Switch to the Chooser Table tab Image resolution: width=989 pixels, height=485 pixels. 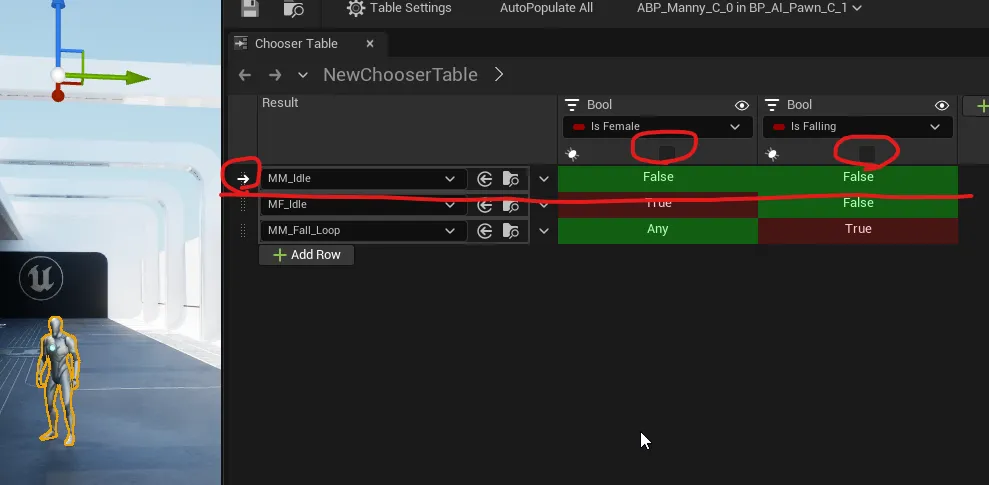(x=296, y=44)
